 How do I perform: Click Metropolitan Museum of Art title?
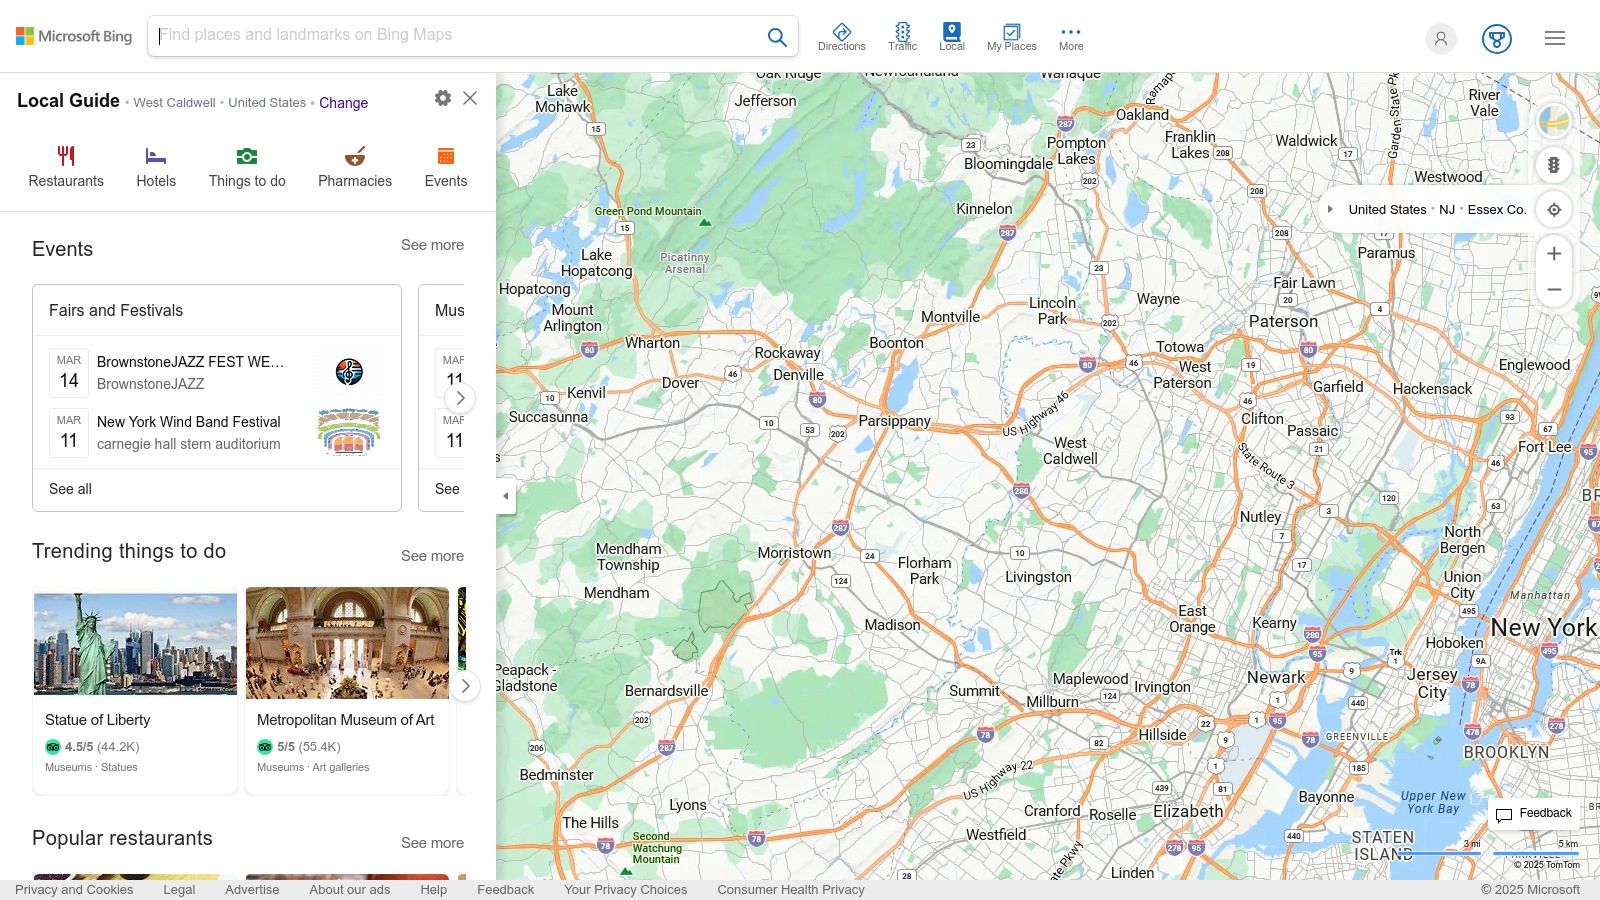click(345, 720)
